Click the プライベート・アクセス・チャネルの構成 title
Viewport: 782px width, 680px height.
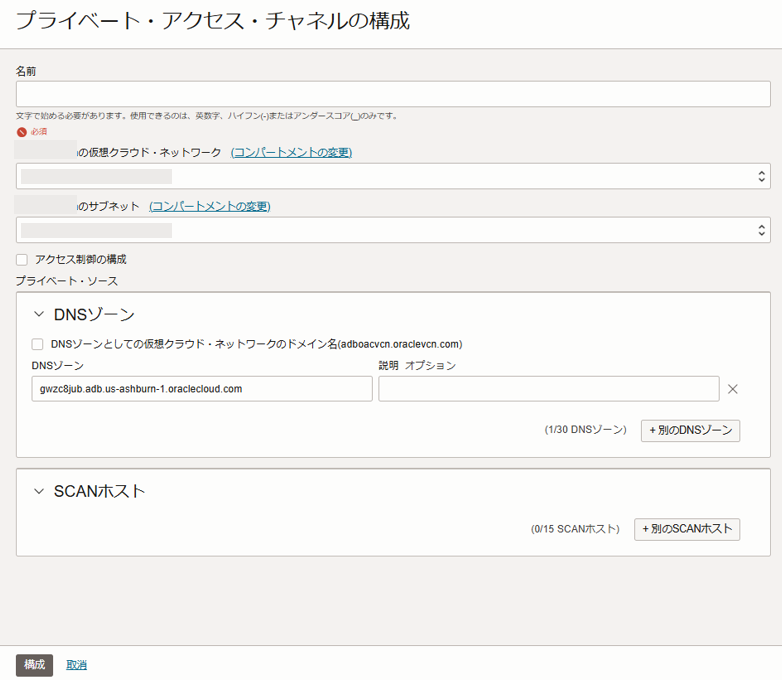tap(213, 20)
